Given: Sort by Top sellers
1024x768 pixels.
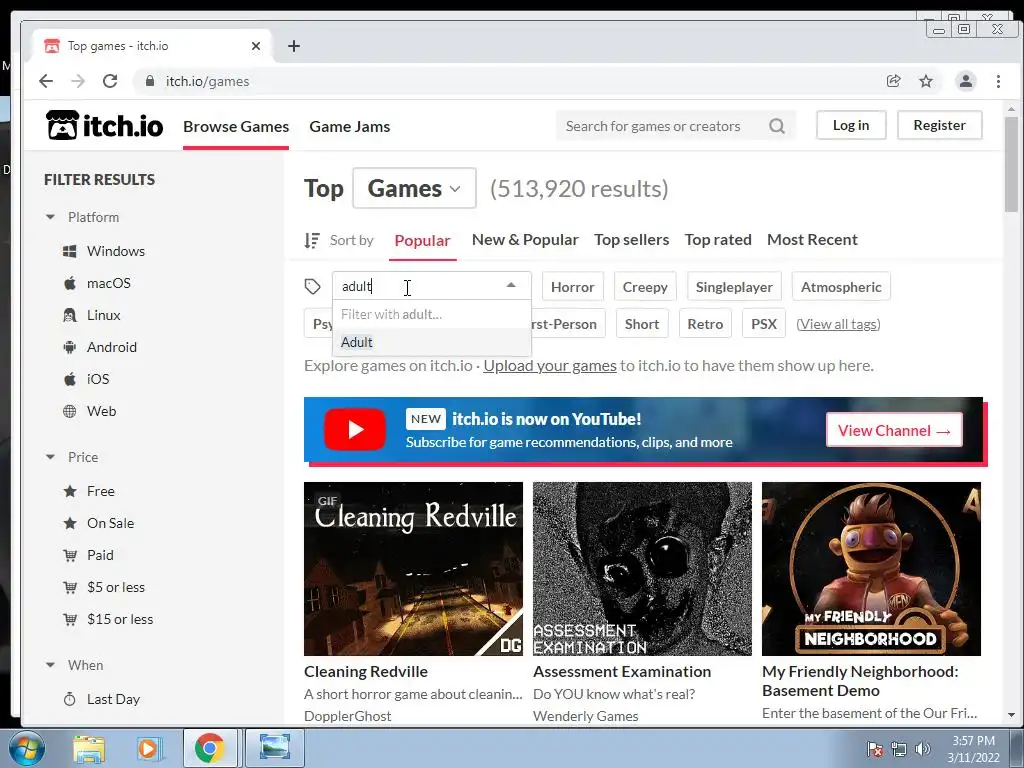Looking at the screenshot, I should [632, 240].
